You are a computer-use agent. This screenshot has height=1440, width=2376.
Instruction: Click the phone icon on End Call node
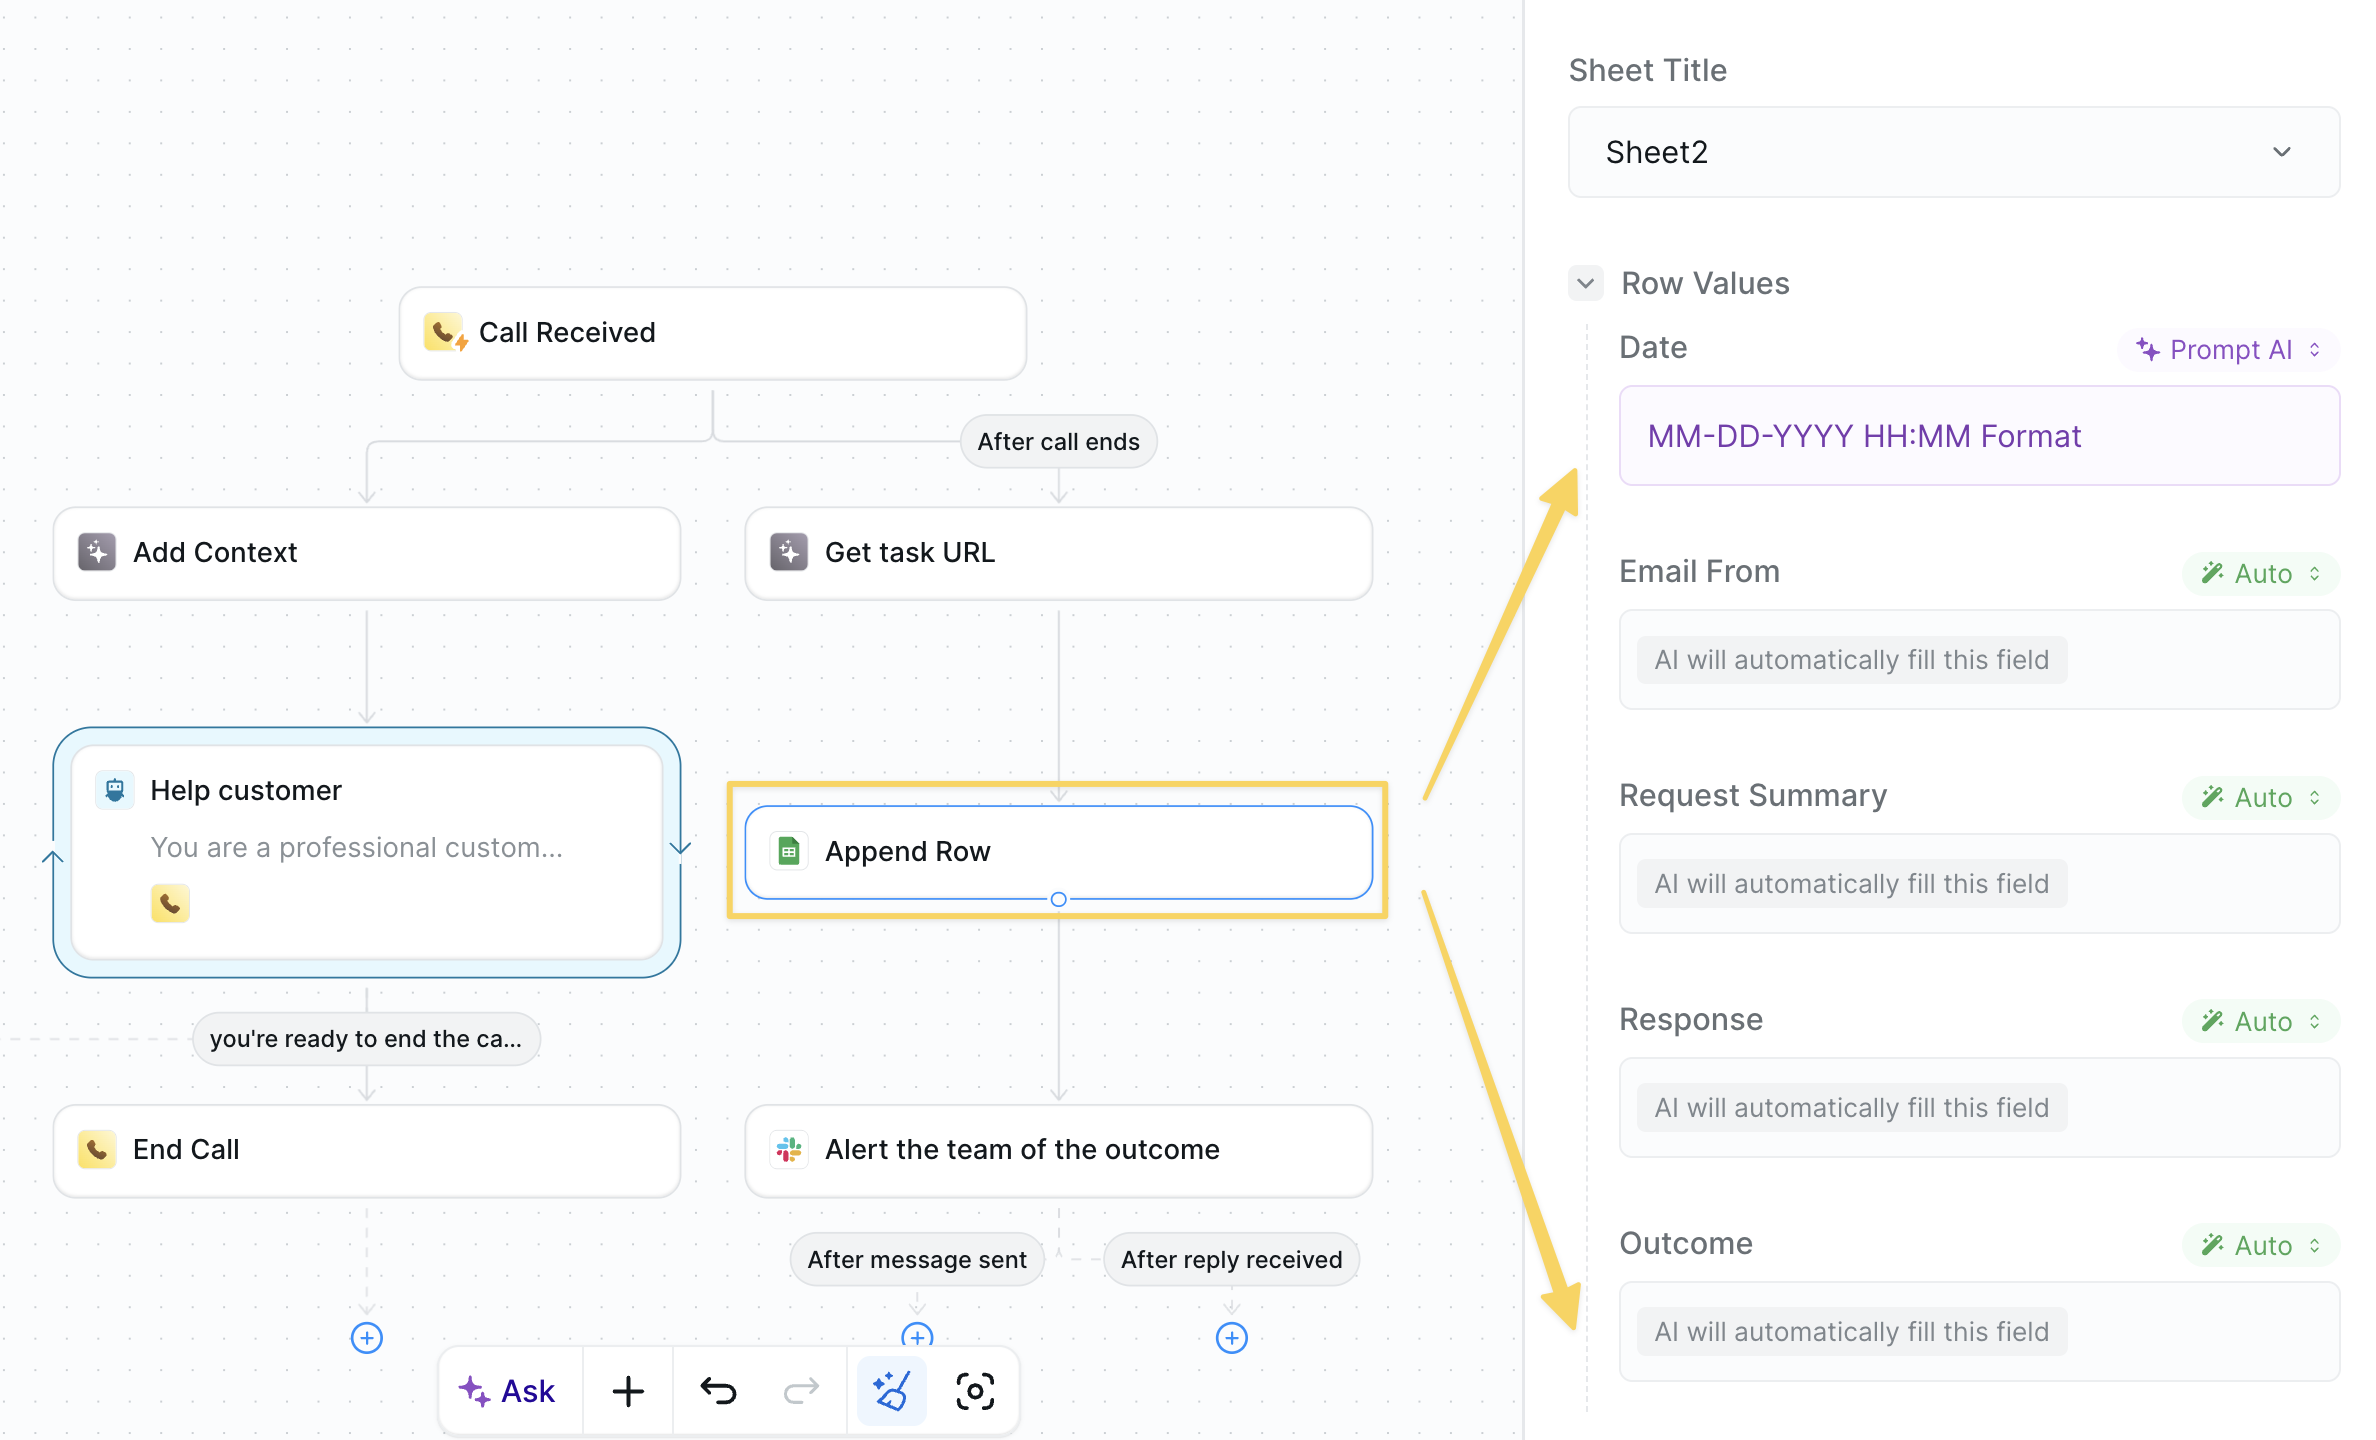(97, 1150)
